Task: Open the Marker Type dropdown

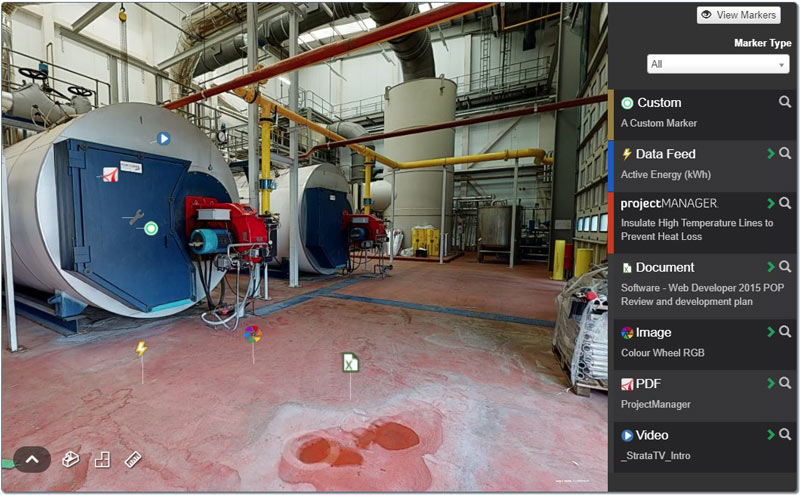Action: (718, 64)
